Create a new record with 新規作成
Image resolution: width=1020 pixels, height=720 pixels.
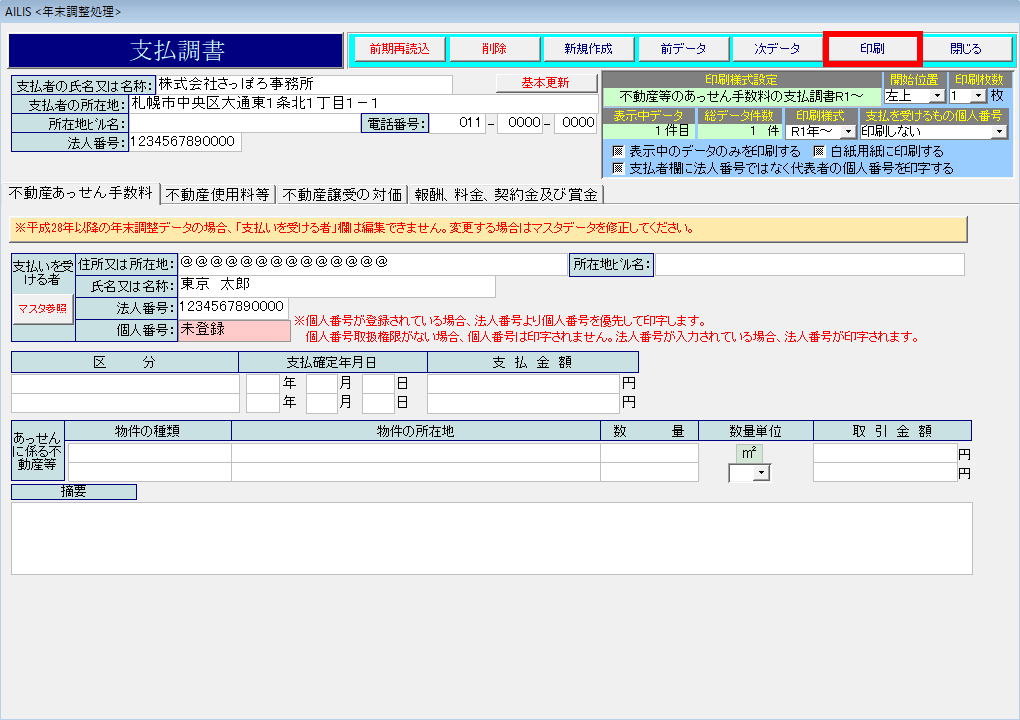(588, 48)
